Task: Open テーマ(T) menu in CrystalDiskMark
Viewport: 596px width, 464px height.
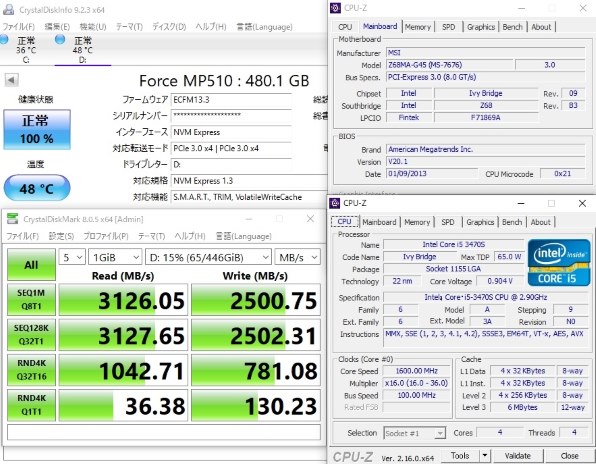Action: 152,236
